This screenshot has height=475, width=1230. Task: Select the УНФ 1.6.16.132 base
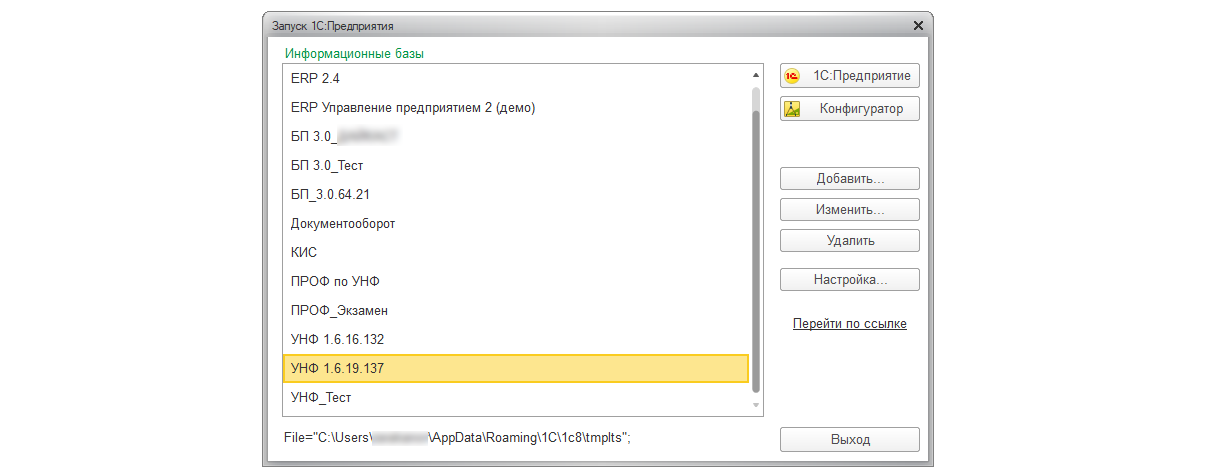pyautogui.click(x=516, y=339)
